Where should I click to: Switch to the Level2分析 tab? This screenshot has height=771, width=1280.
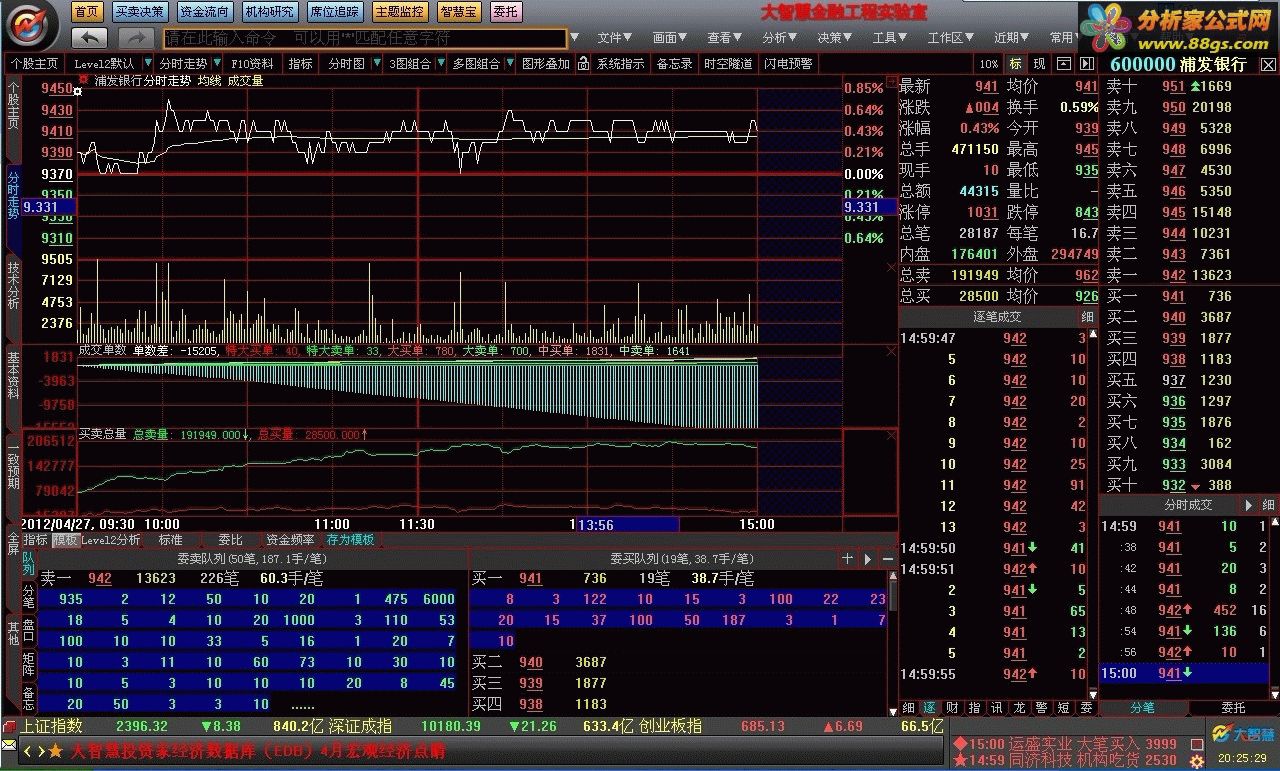pyautogui.click(x=111, y=539)
